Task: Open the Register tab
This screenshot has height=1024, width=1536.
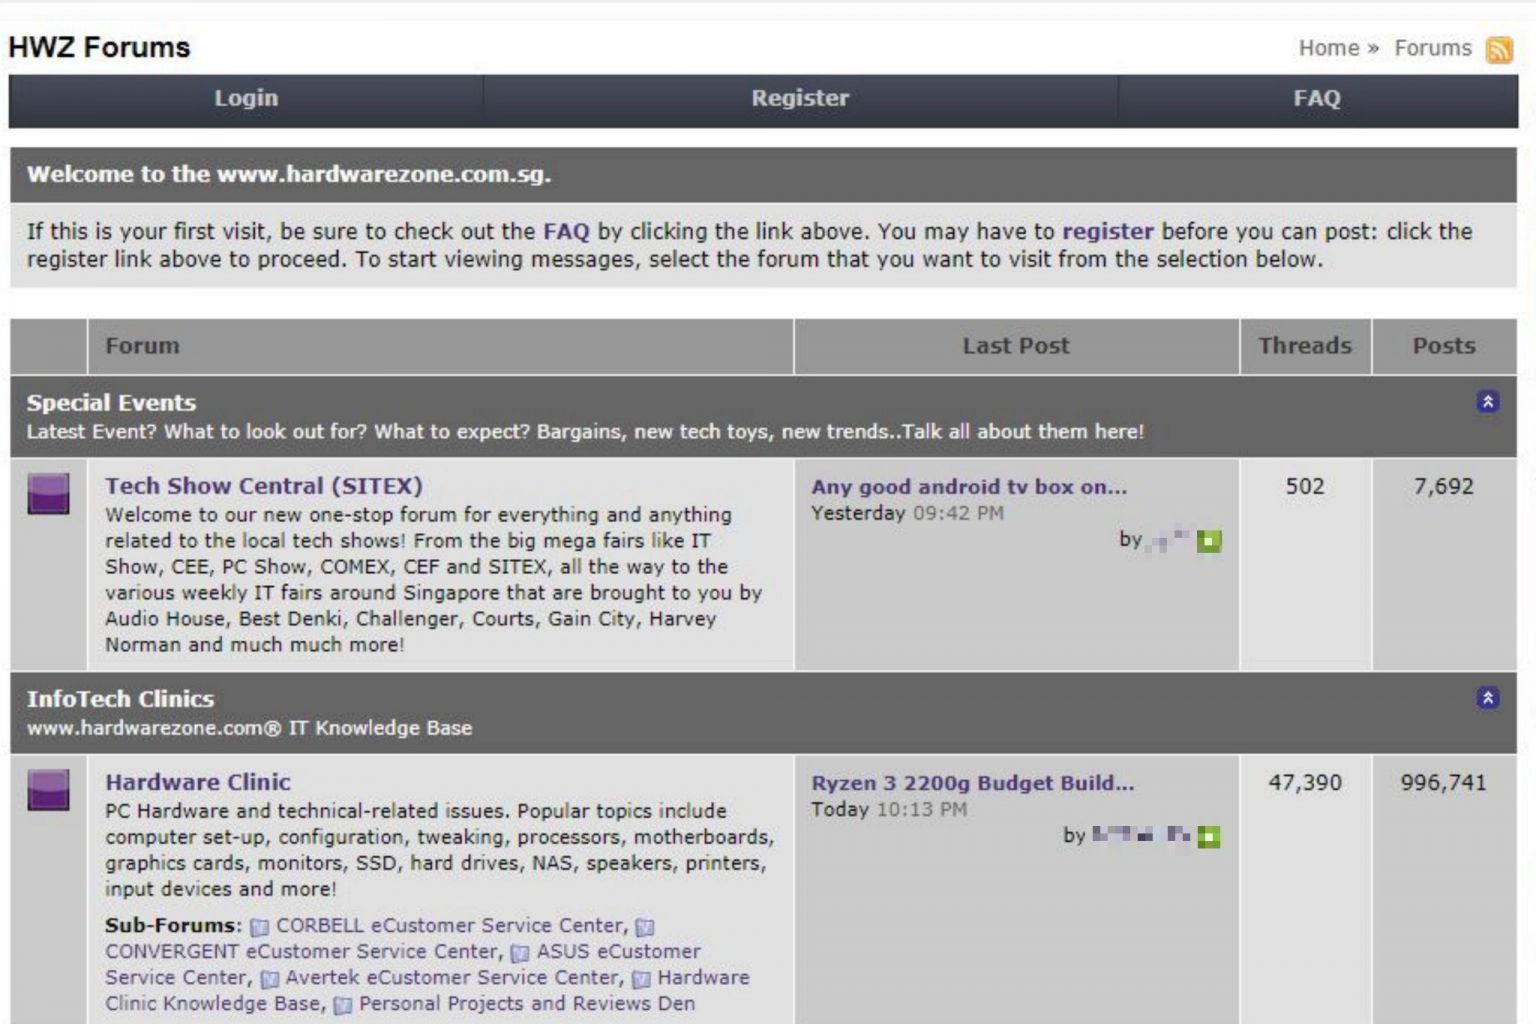Action: 800,99
